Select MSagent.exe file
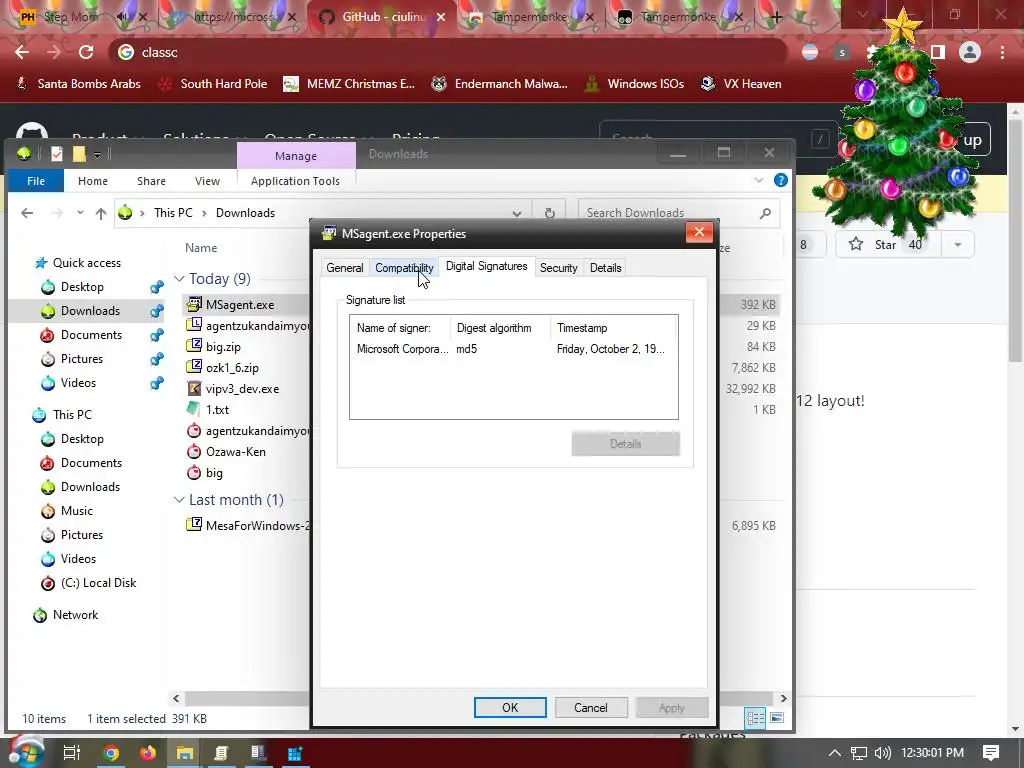Viewport: 1024px width, 768px height. [239, 304]
